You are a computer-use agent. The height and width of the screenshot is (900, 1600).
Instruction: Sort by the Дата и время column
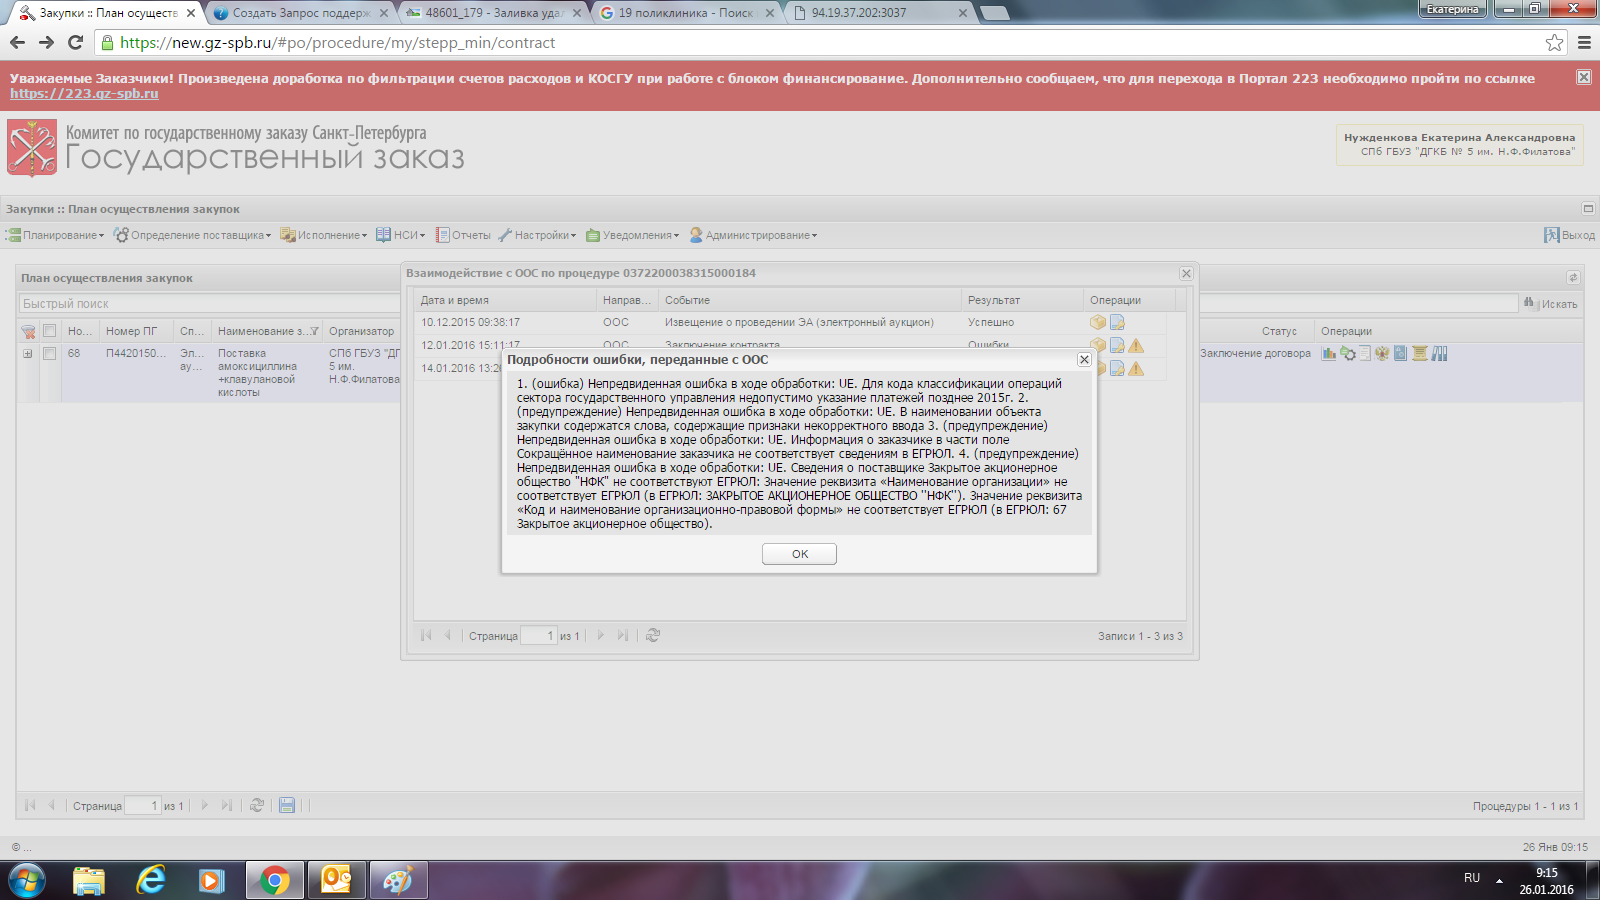506,300
